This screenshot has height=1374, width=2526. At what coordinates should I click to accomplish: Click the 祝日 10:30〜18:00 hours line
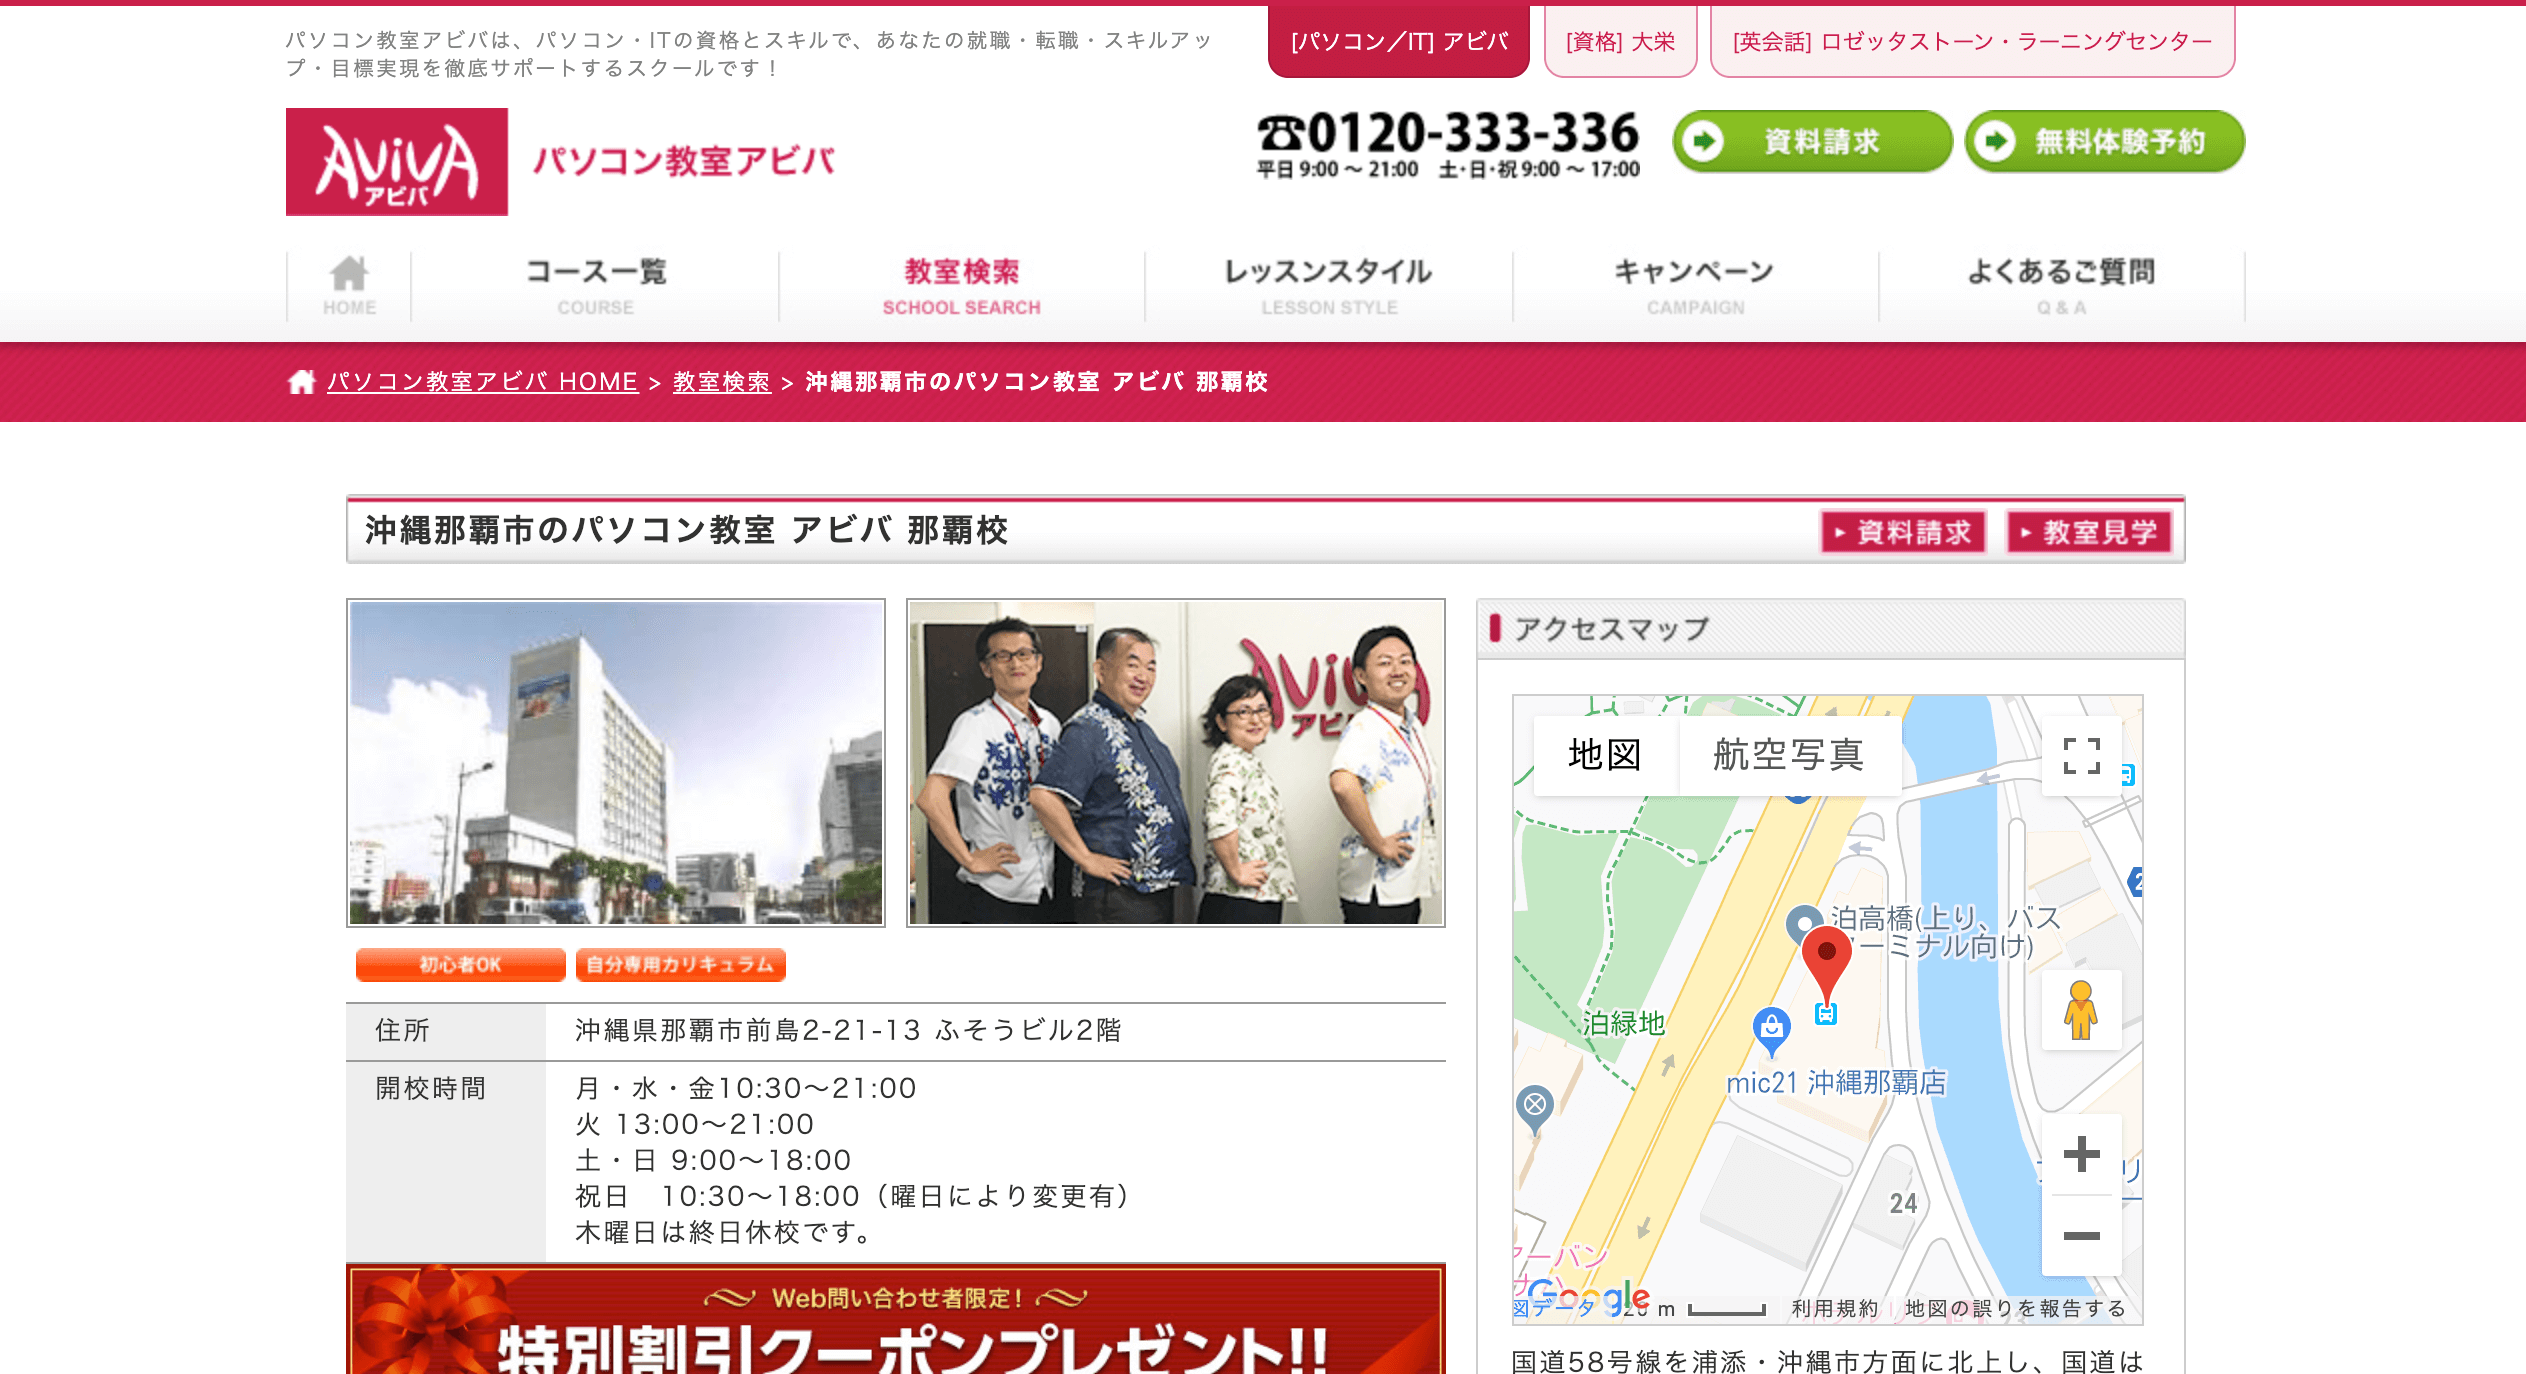click(853, 1196)
